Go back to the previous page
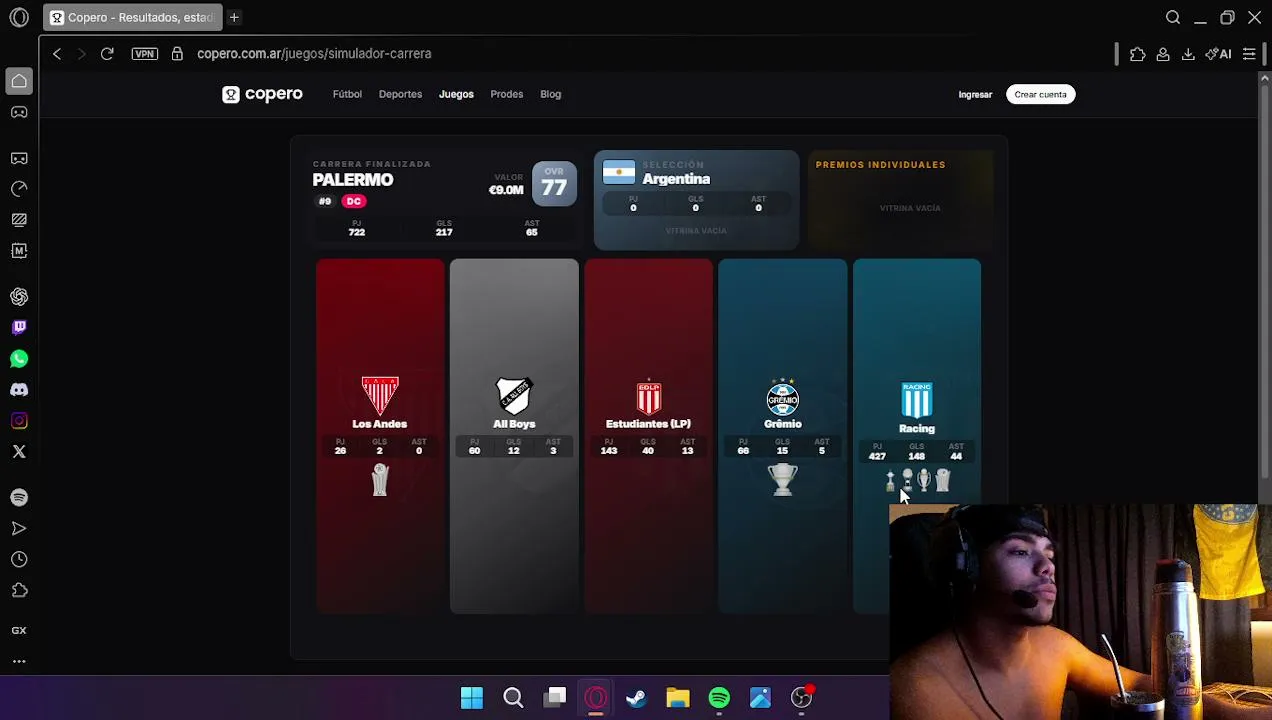Viewport: 1272px width, 720px height. tap(57, 54)
